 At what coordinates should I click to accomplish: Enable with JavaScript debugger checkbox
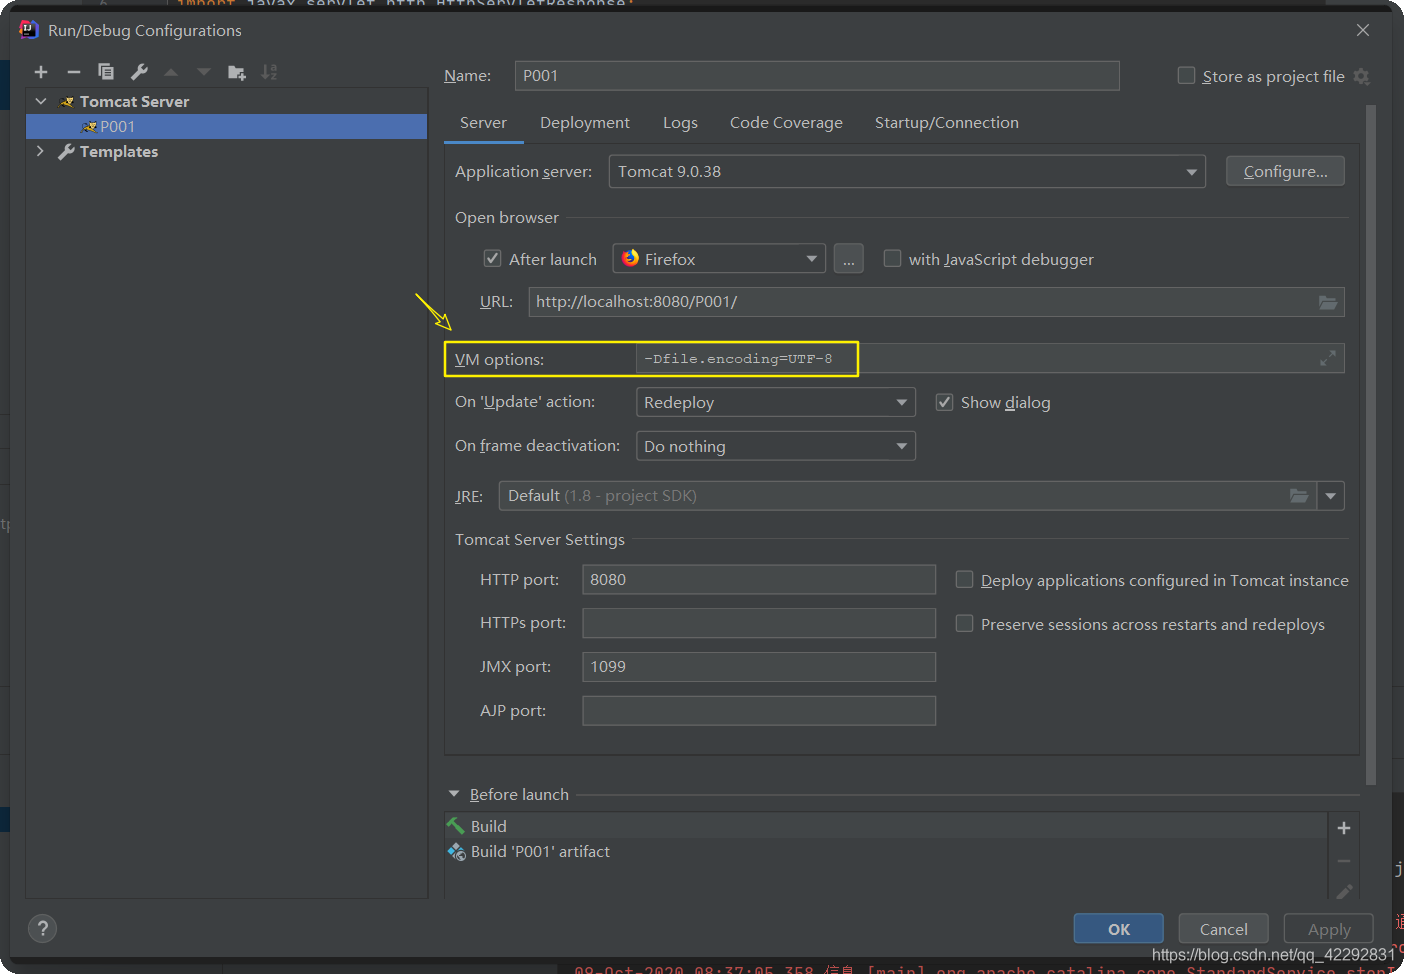tap(892, 259)
